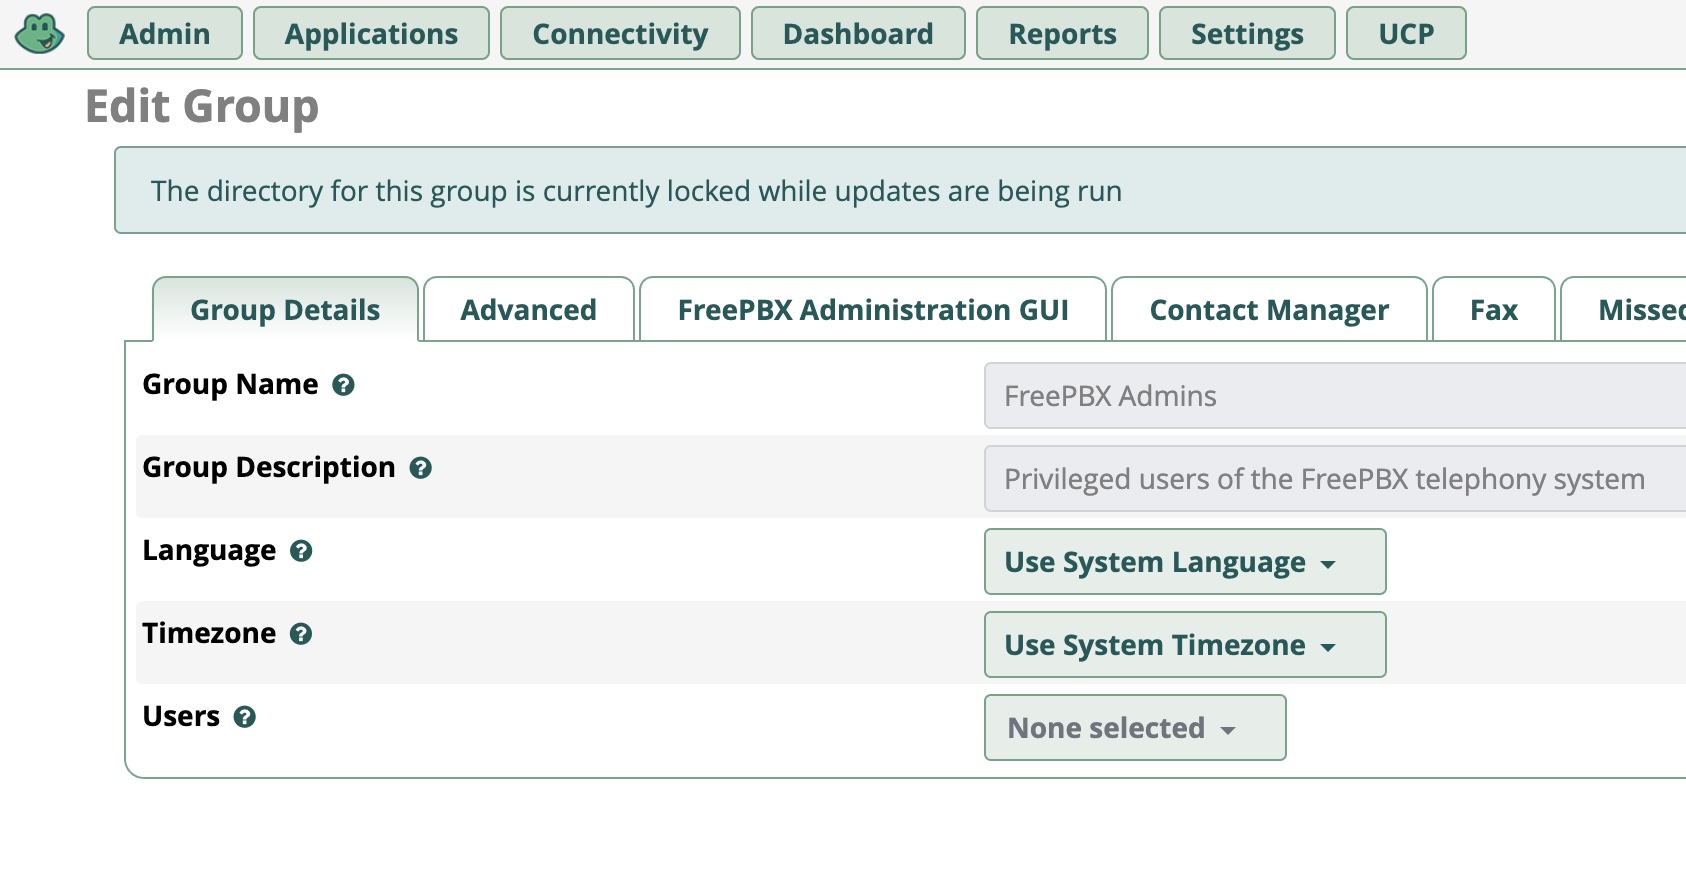1686x882 pixels.
Task: Open the Reports menu
Action: click(x=1062, y=34)
